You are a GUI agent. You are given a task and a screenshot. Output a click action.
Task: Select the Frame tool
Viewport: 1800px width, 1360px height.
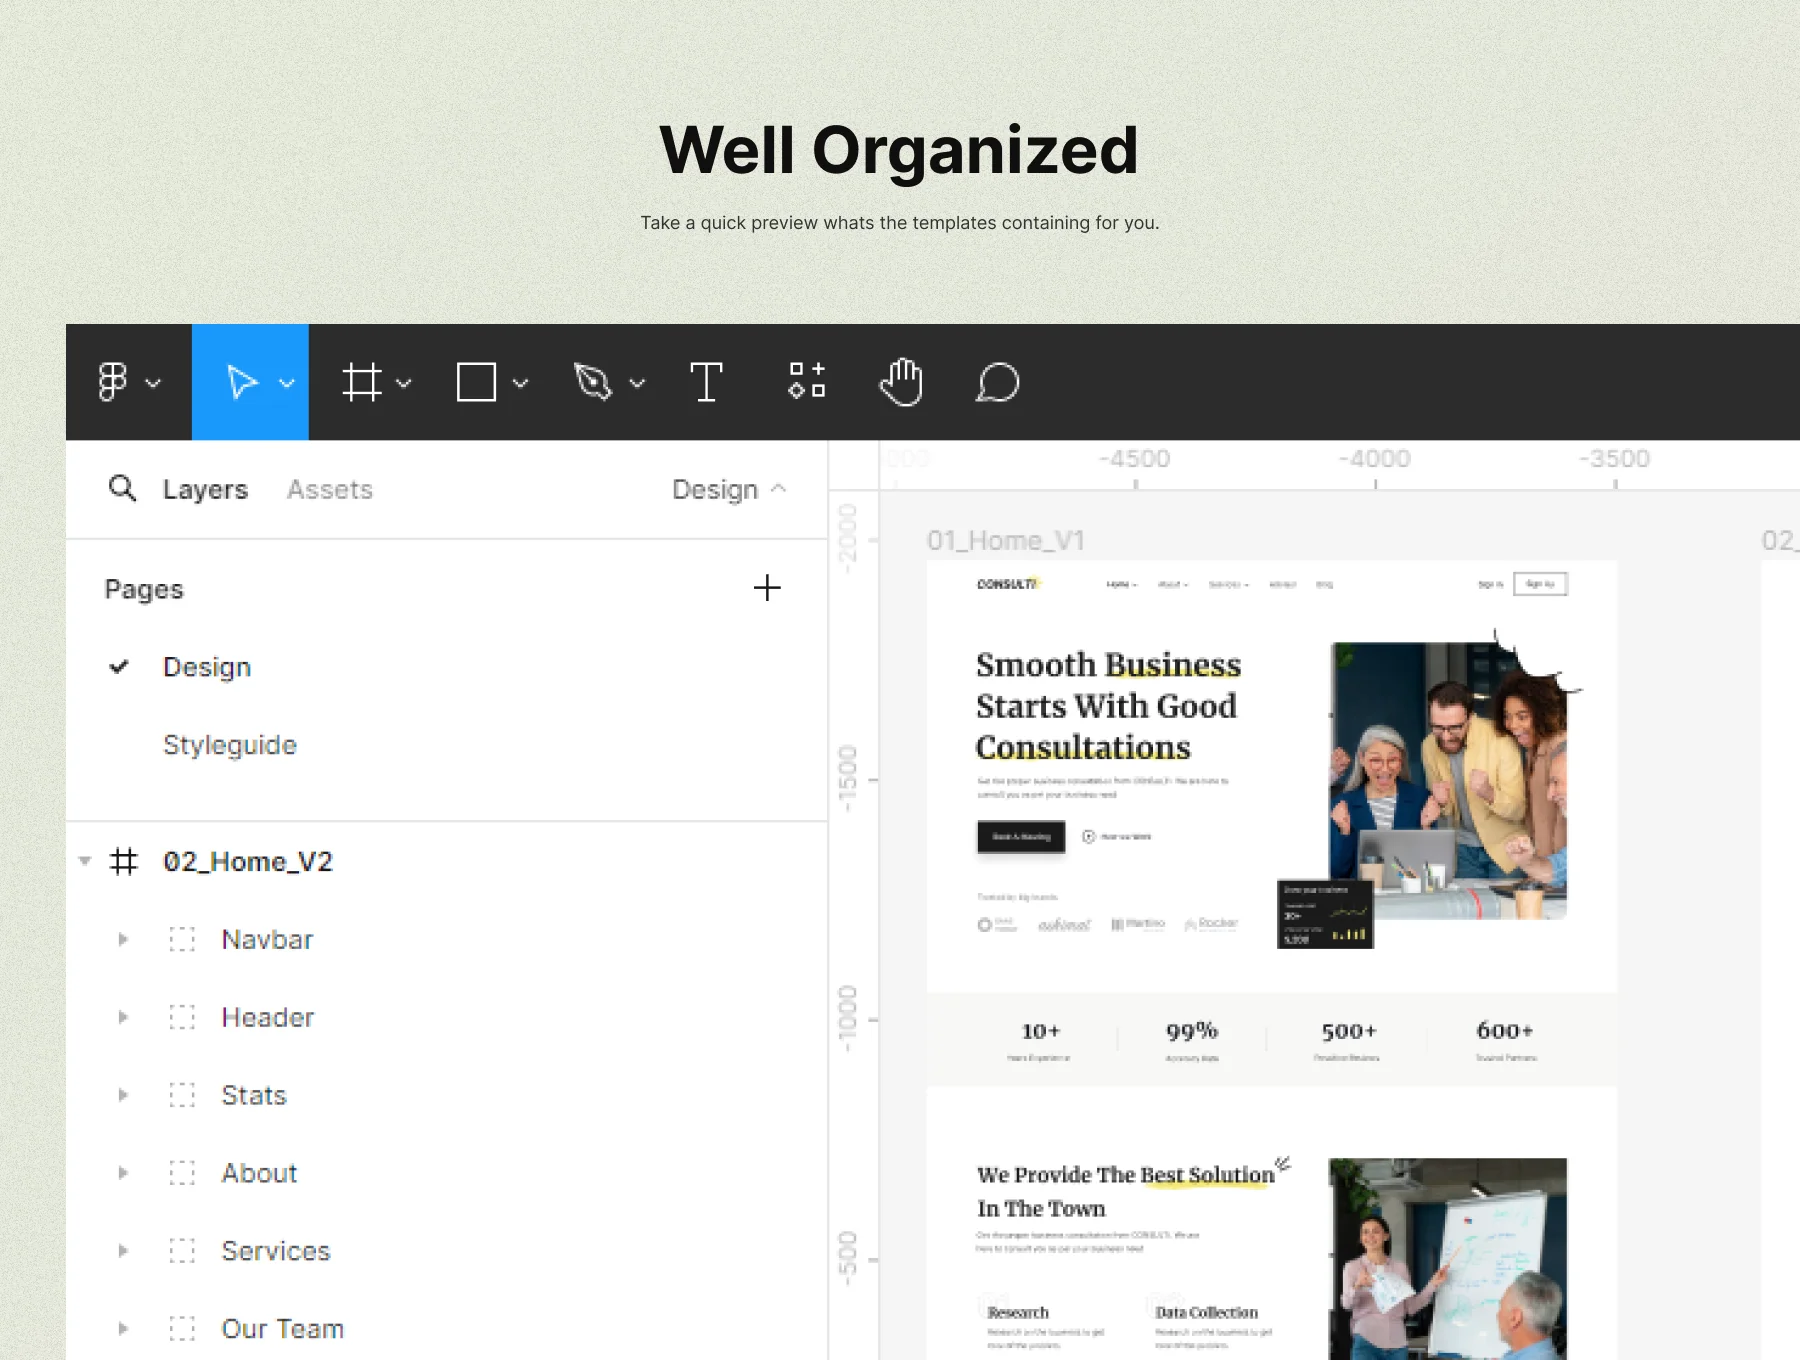tap(362, 382)
